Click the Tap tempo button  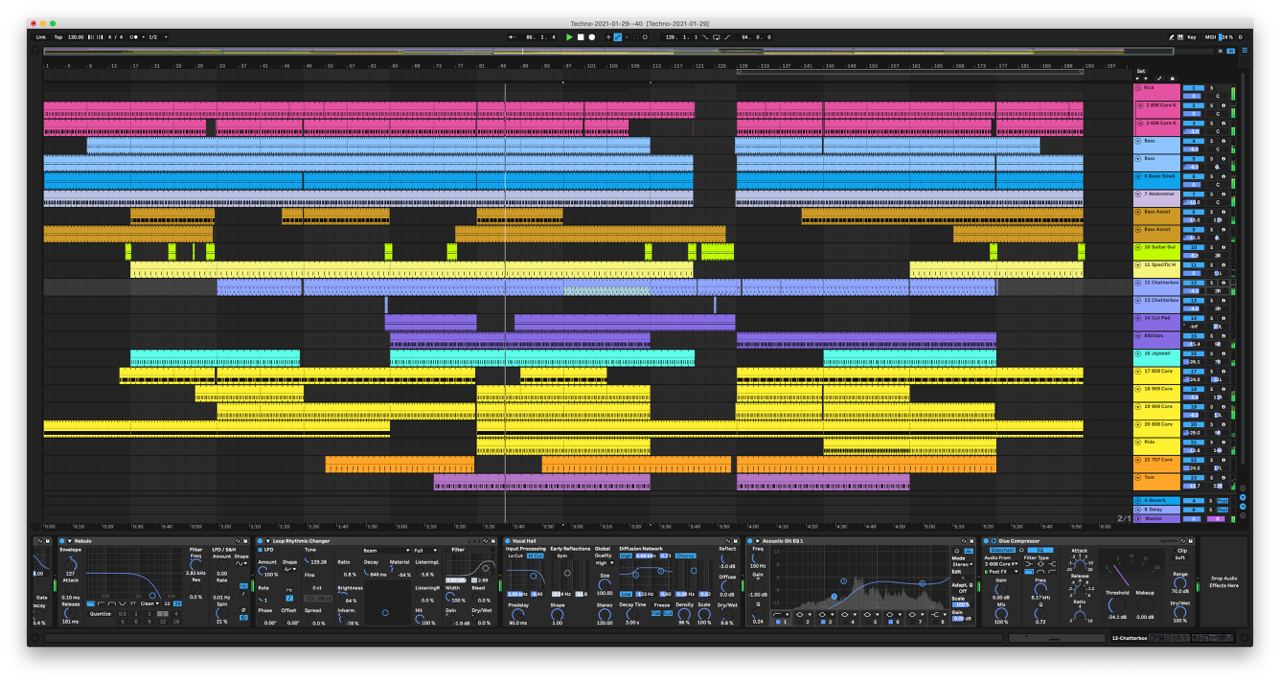pyautogui.click(x=58, y=37)
